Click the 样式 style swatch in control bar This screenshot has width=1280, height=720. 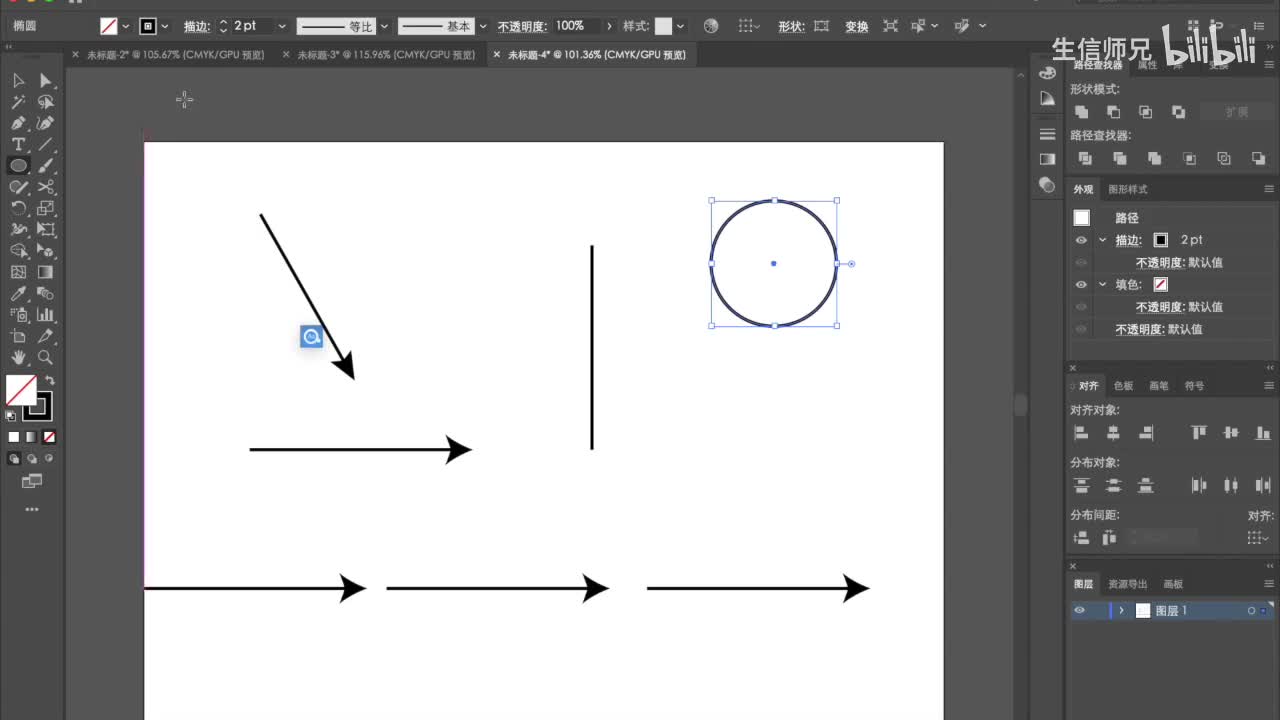pyautogui.click(x=663, y=26)
